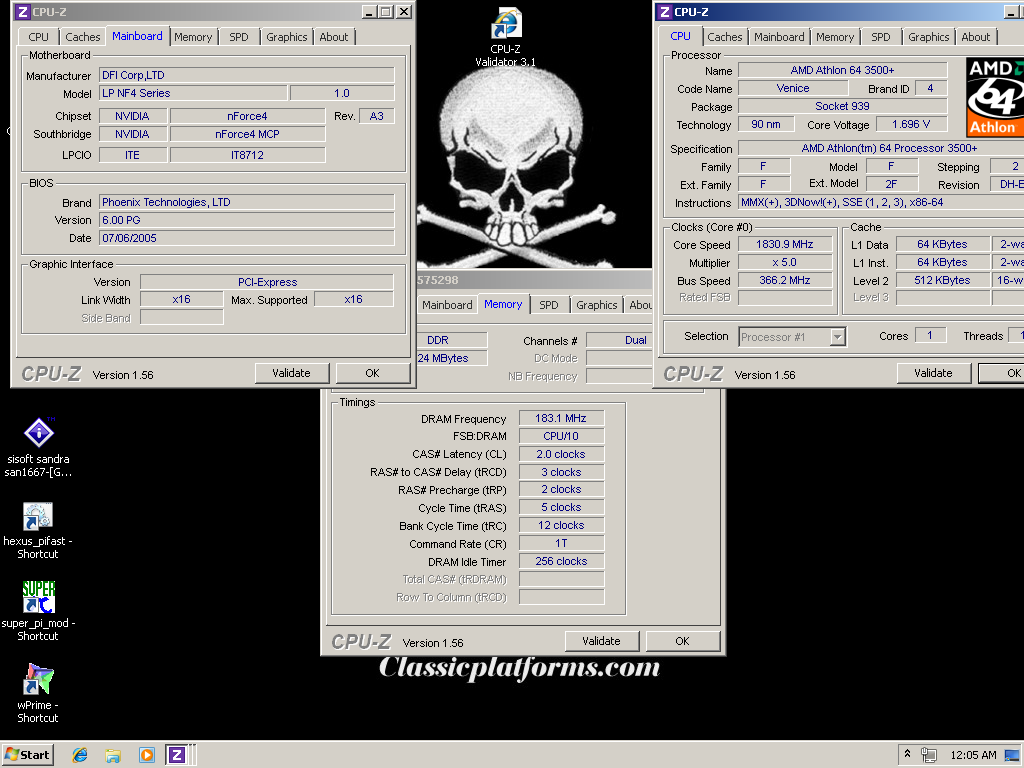Click the 12 clocks Bank Cycle Time value
The width and height of the screenshot is (1024, 768).
point(561,525)
